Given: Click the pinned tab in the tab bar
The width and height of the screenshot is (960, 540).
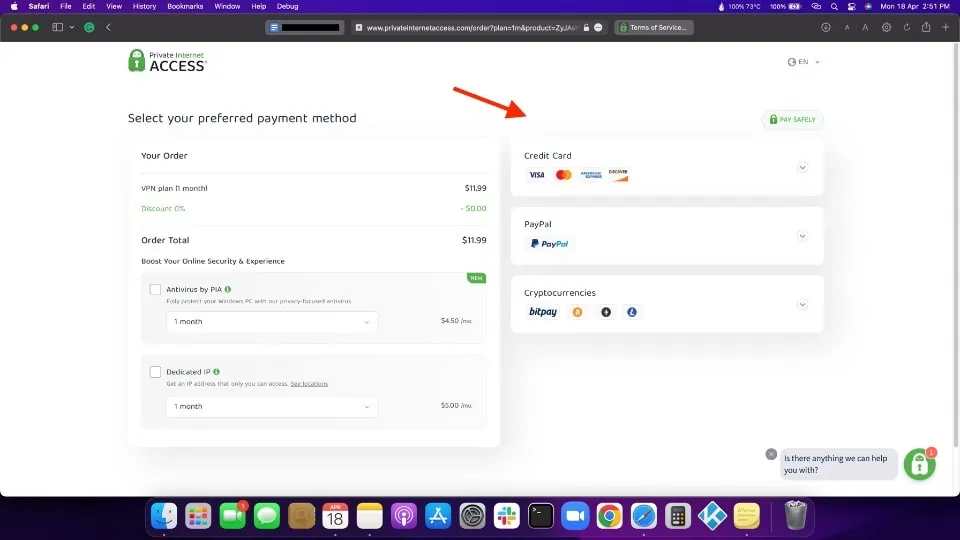Looking at the screenshot, I should coord(304,28).
